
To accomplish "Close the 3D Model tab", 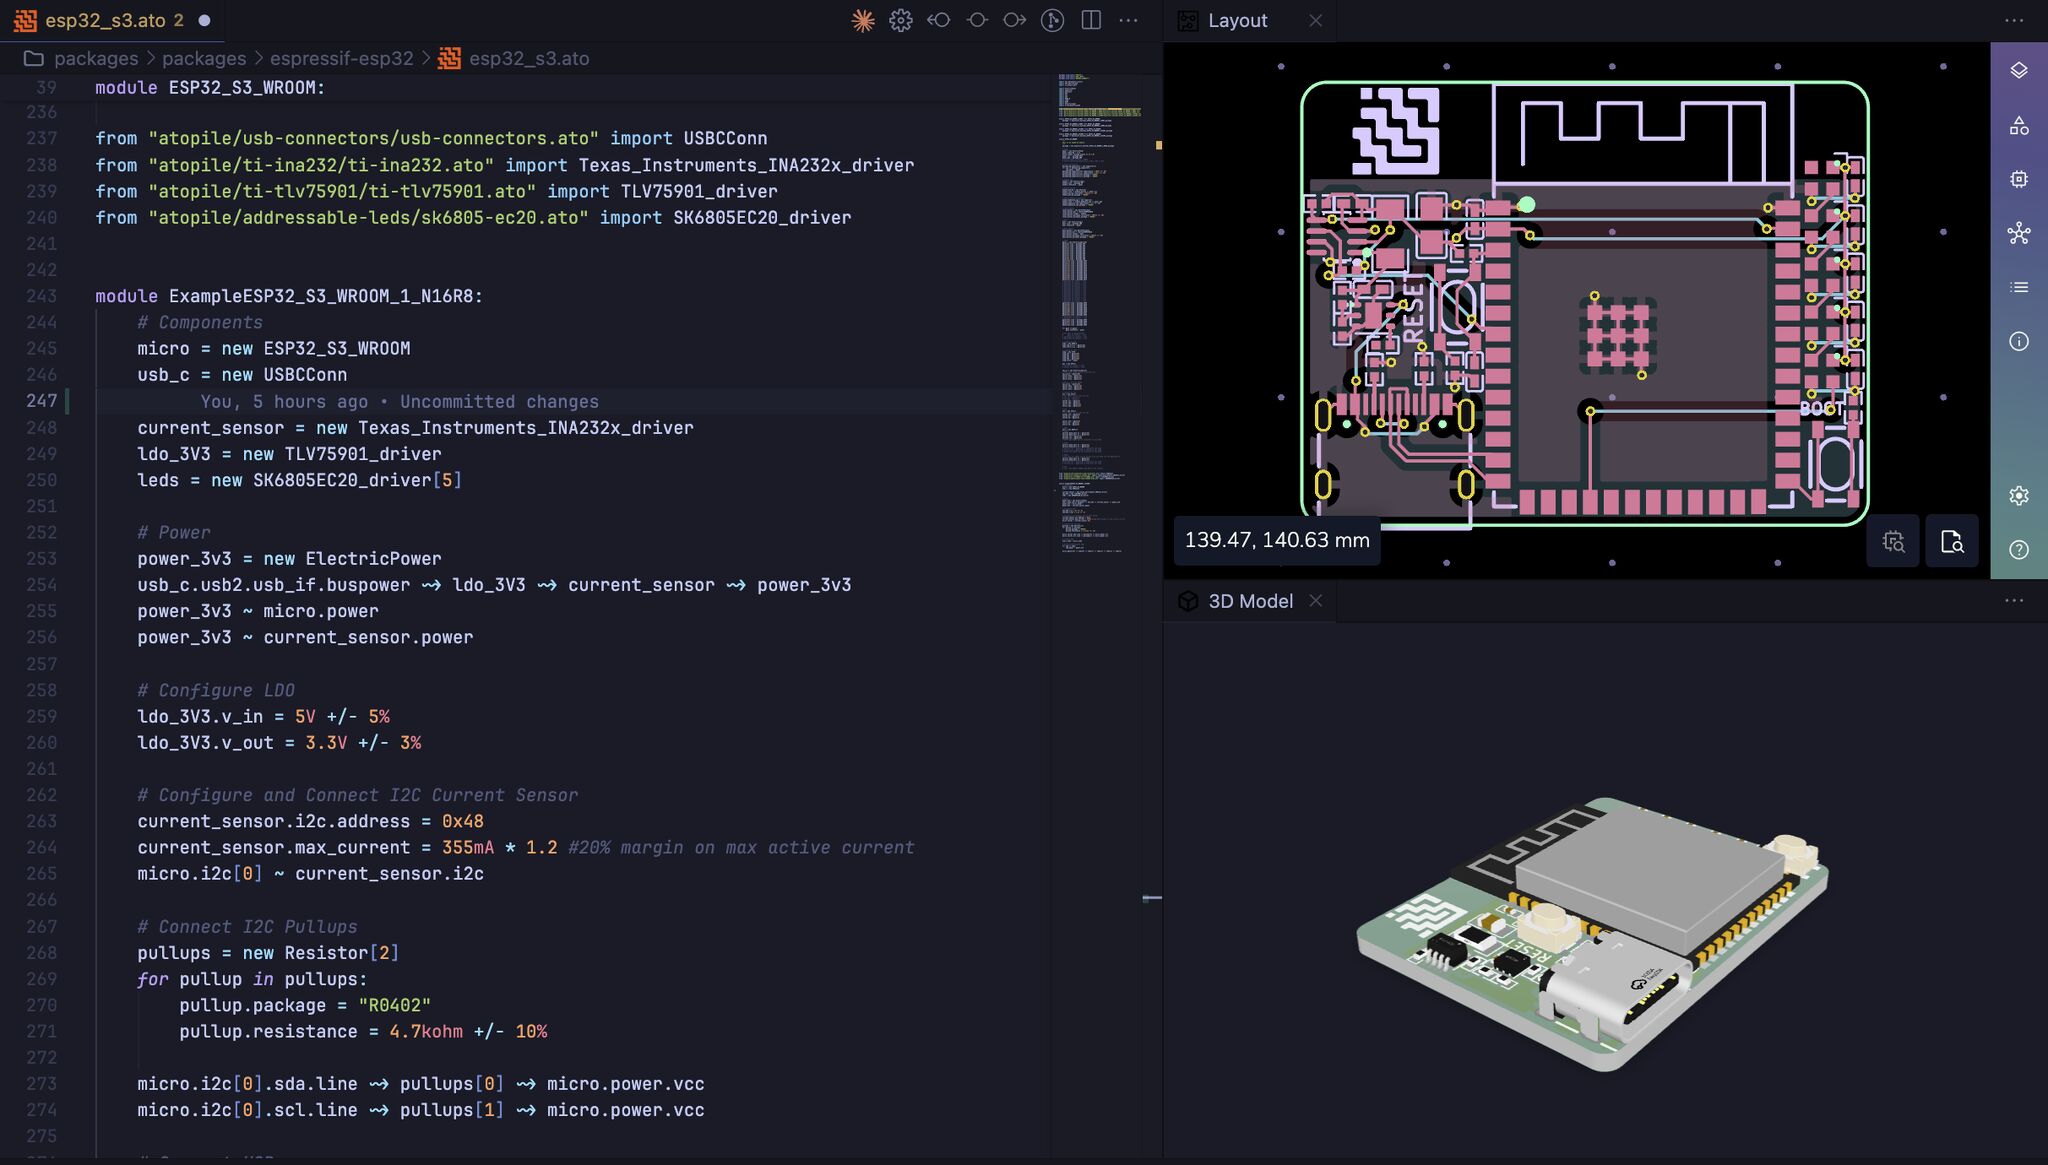I will [1315, 600].
